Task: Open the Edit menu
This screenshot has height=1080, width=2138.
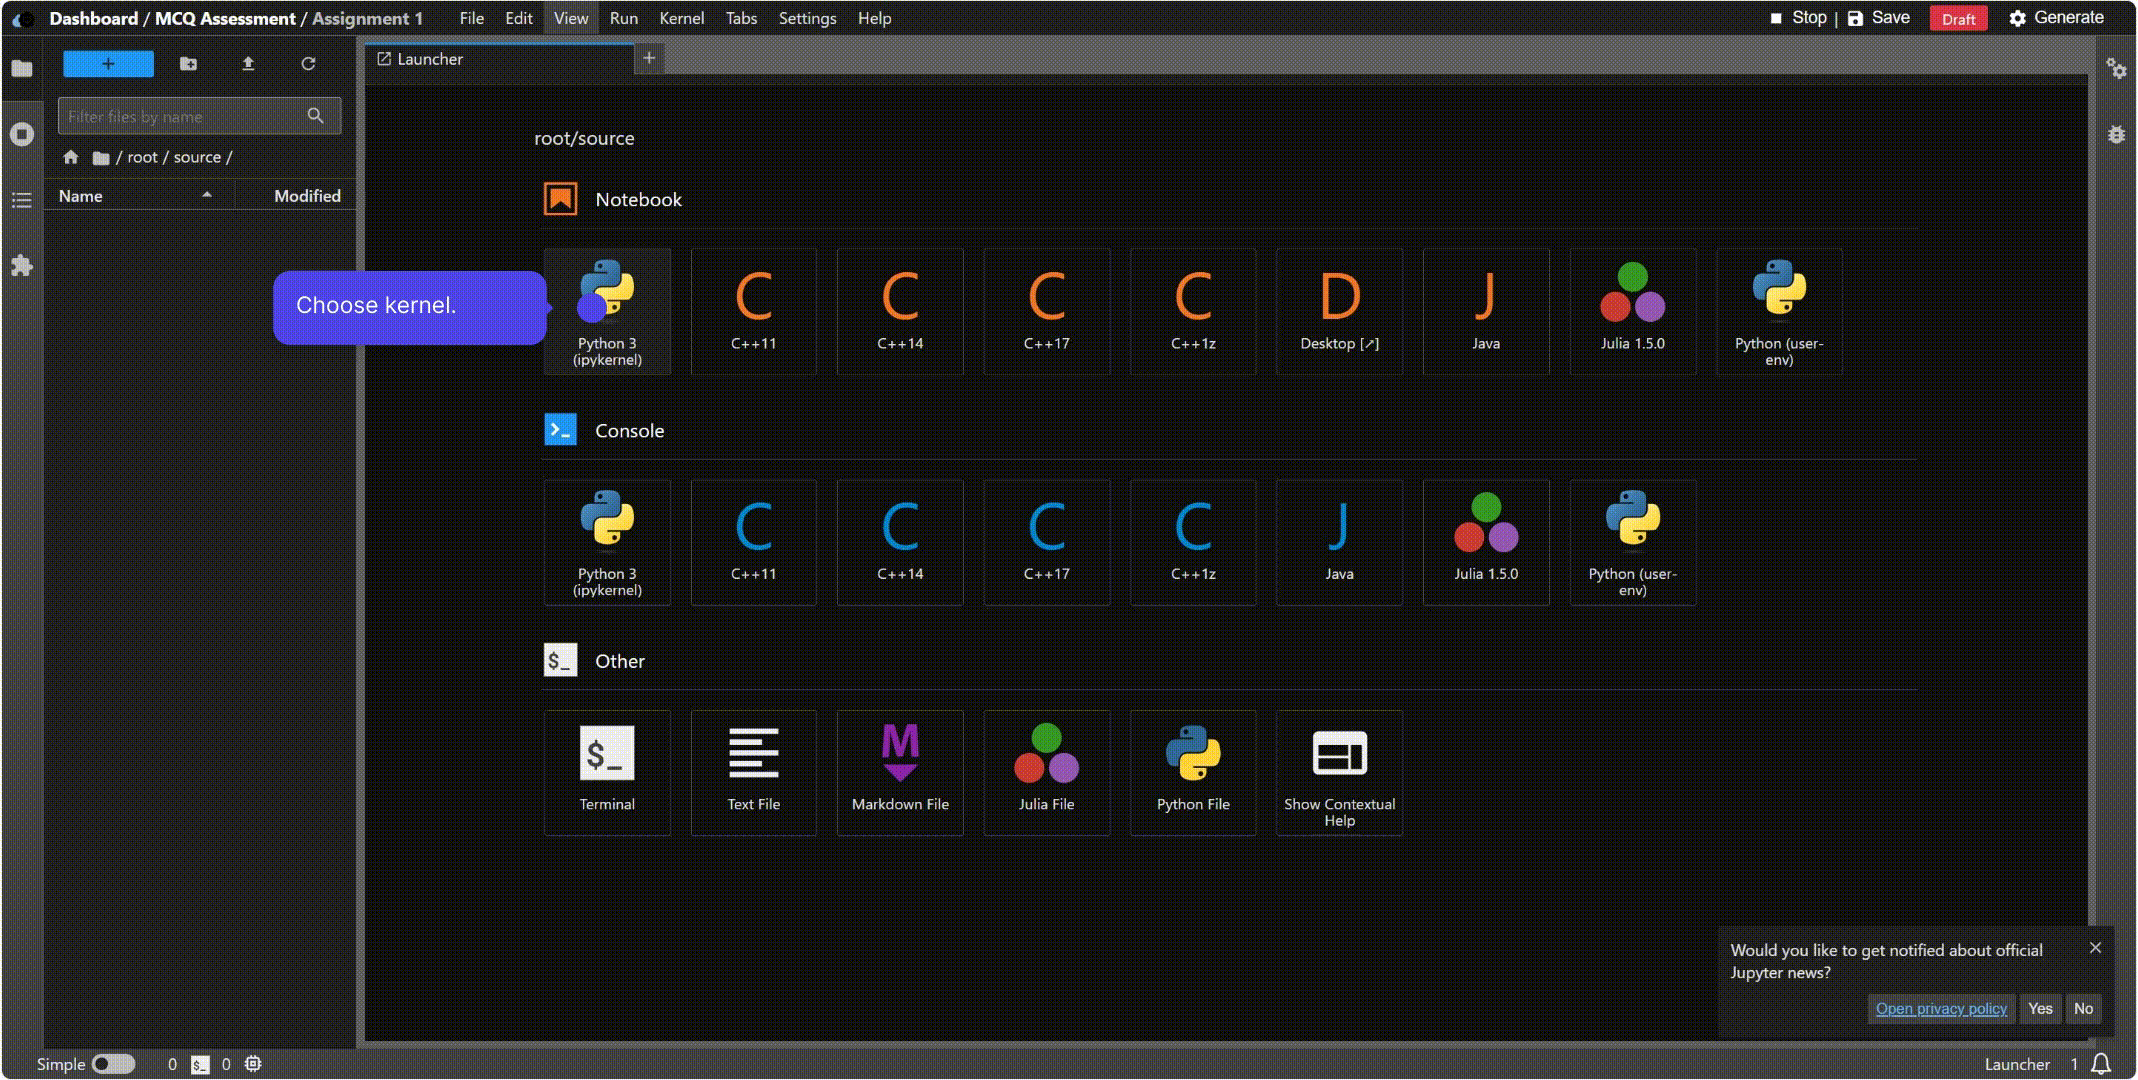Action: (x=518, y=18)
